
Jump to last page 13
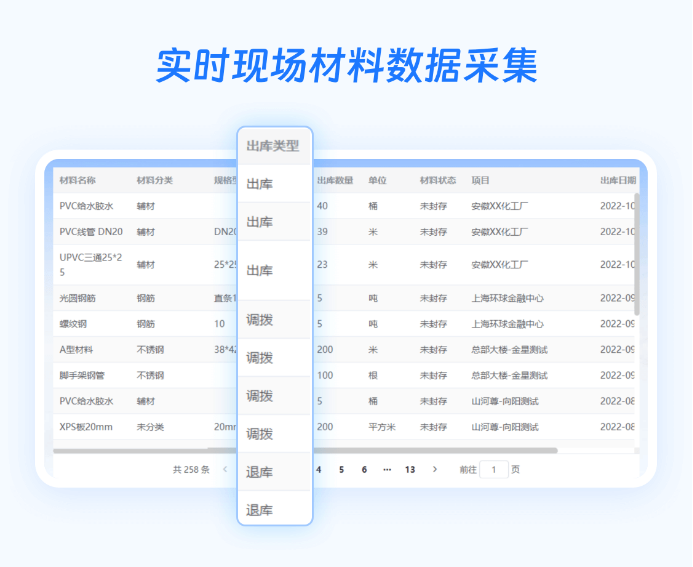click(410, 469)
